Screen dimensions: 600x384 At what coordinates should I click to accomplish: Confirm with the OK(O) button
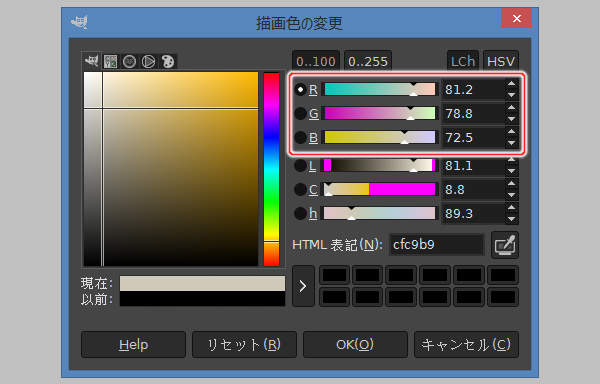[x=355, y=345]
